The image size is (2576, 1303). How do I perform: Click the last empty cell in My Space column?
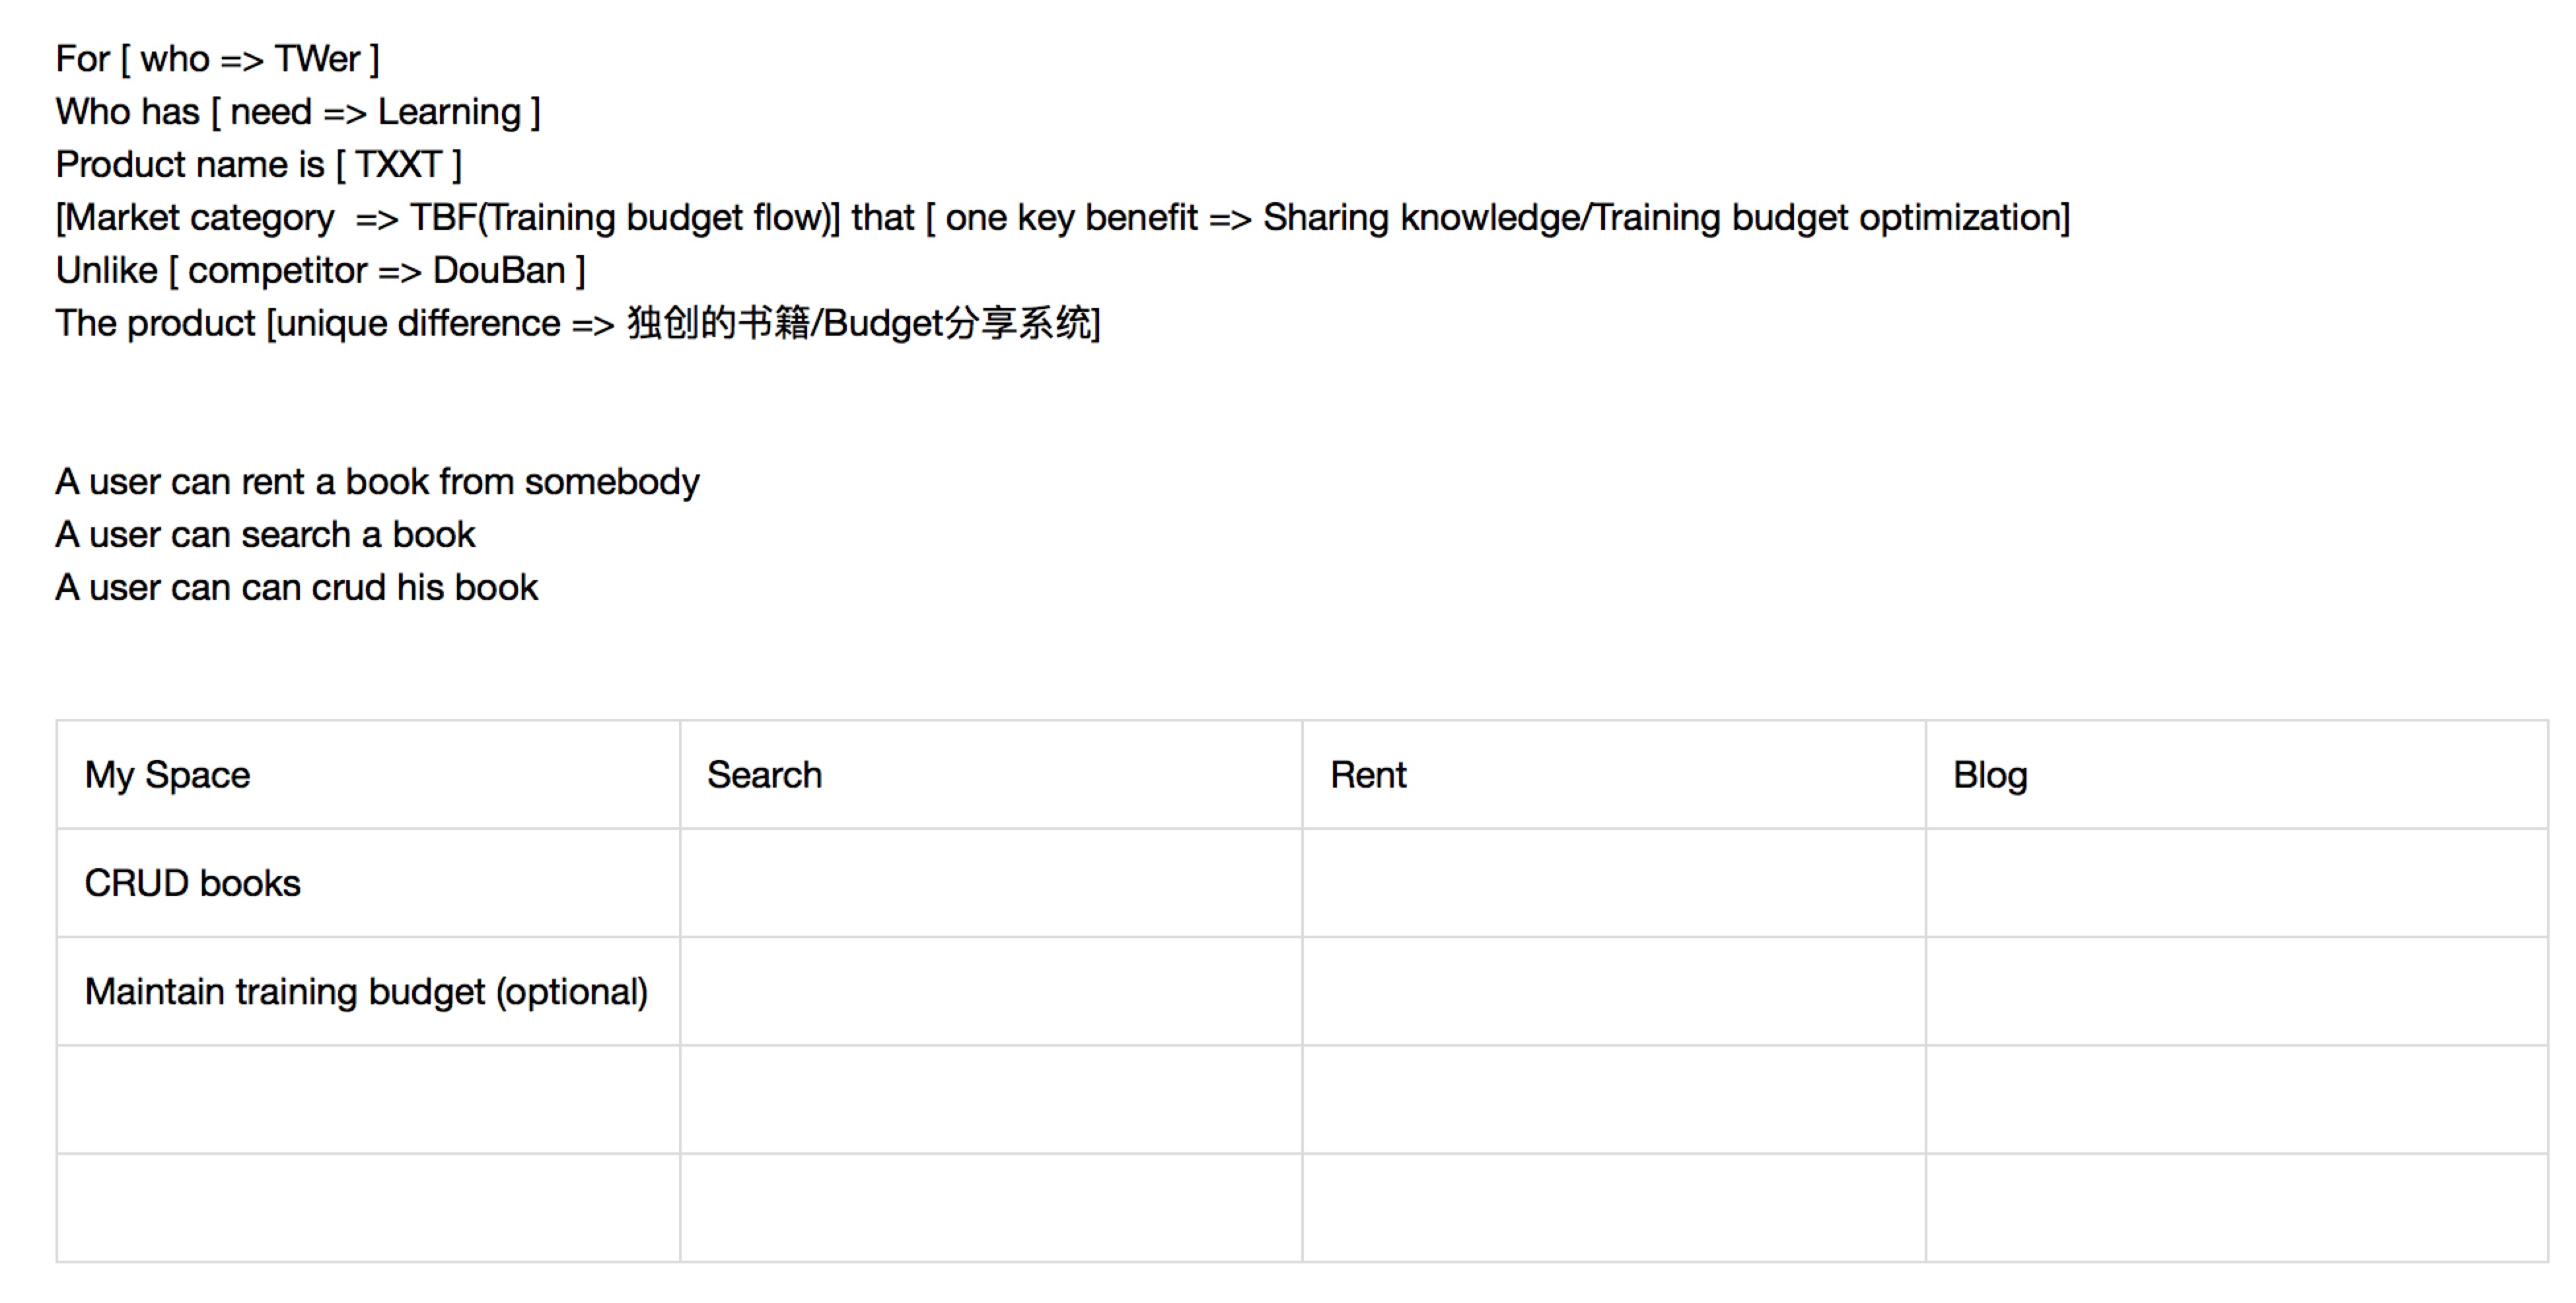coord(368,1208)
